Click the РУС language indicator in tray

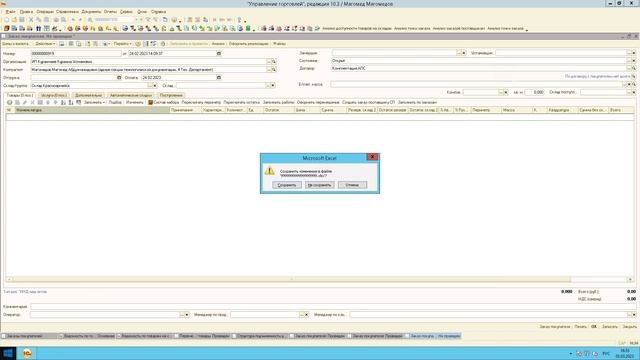[x=606, y=353]
